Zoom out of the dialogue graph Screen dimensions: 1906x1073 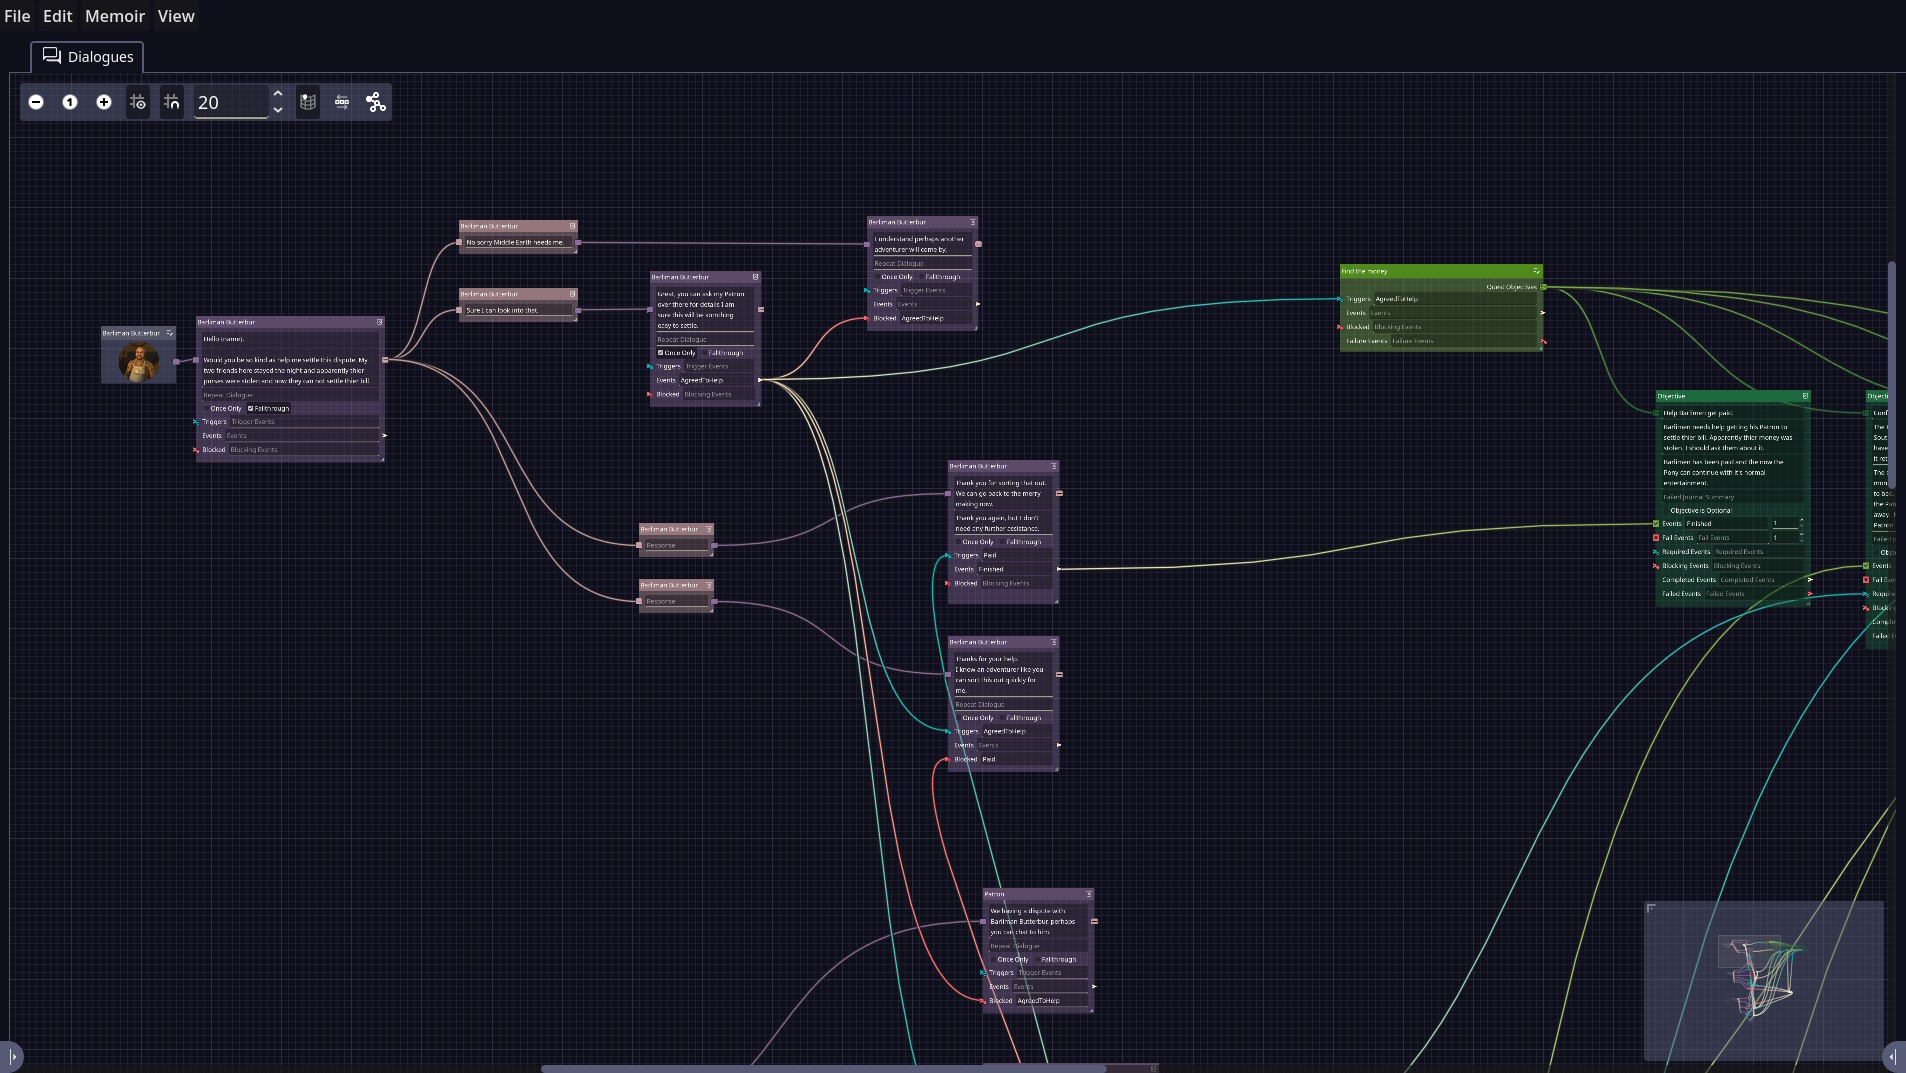[36, 102]
